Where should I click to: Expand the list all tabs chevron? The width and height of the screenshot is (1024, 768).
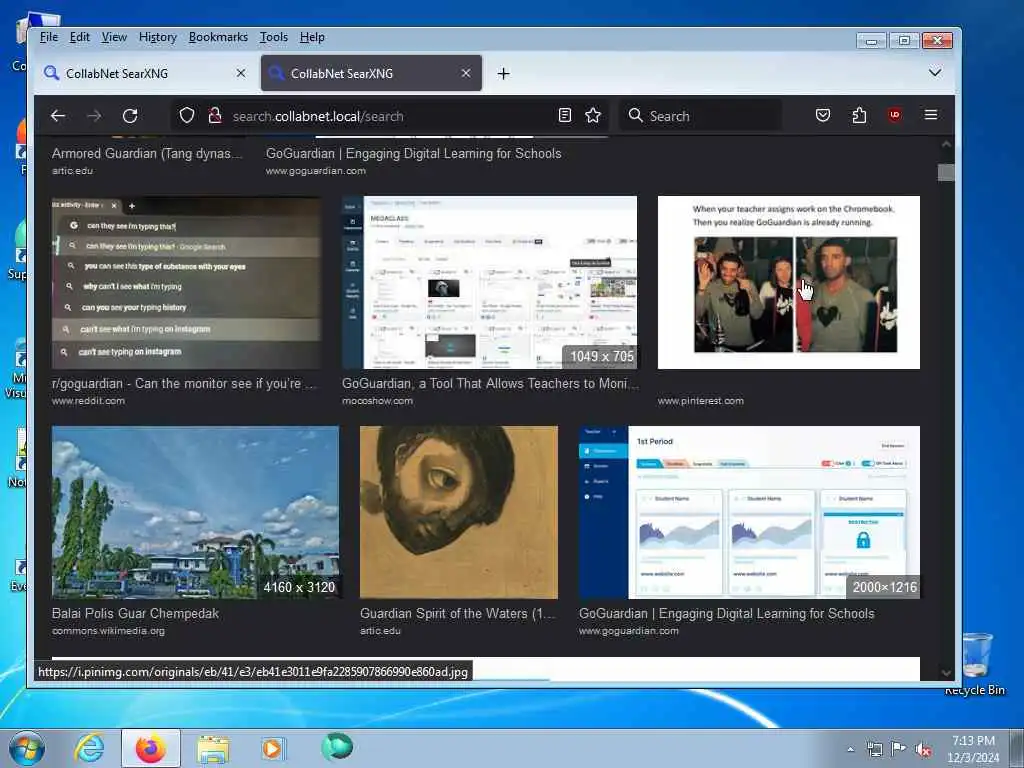pyautogui.click(x=935, y=72)
